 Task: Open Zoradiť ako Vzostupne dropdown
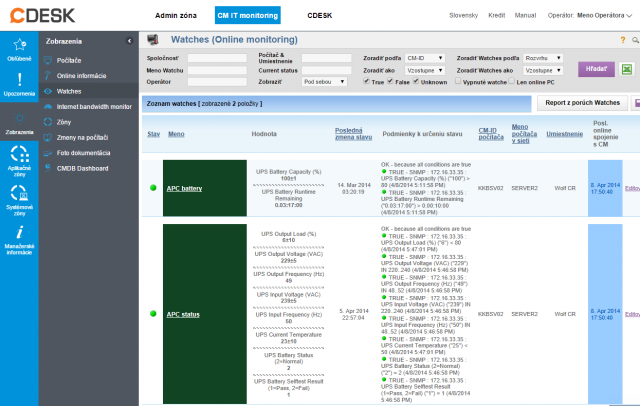(x=424, y=70)
